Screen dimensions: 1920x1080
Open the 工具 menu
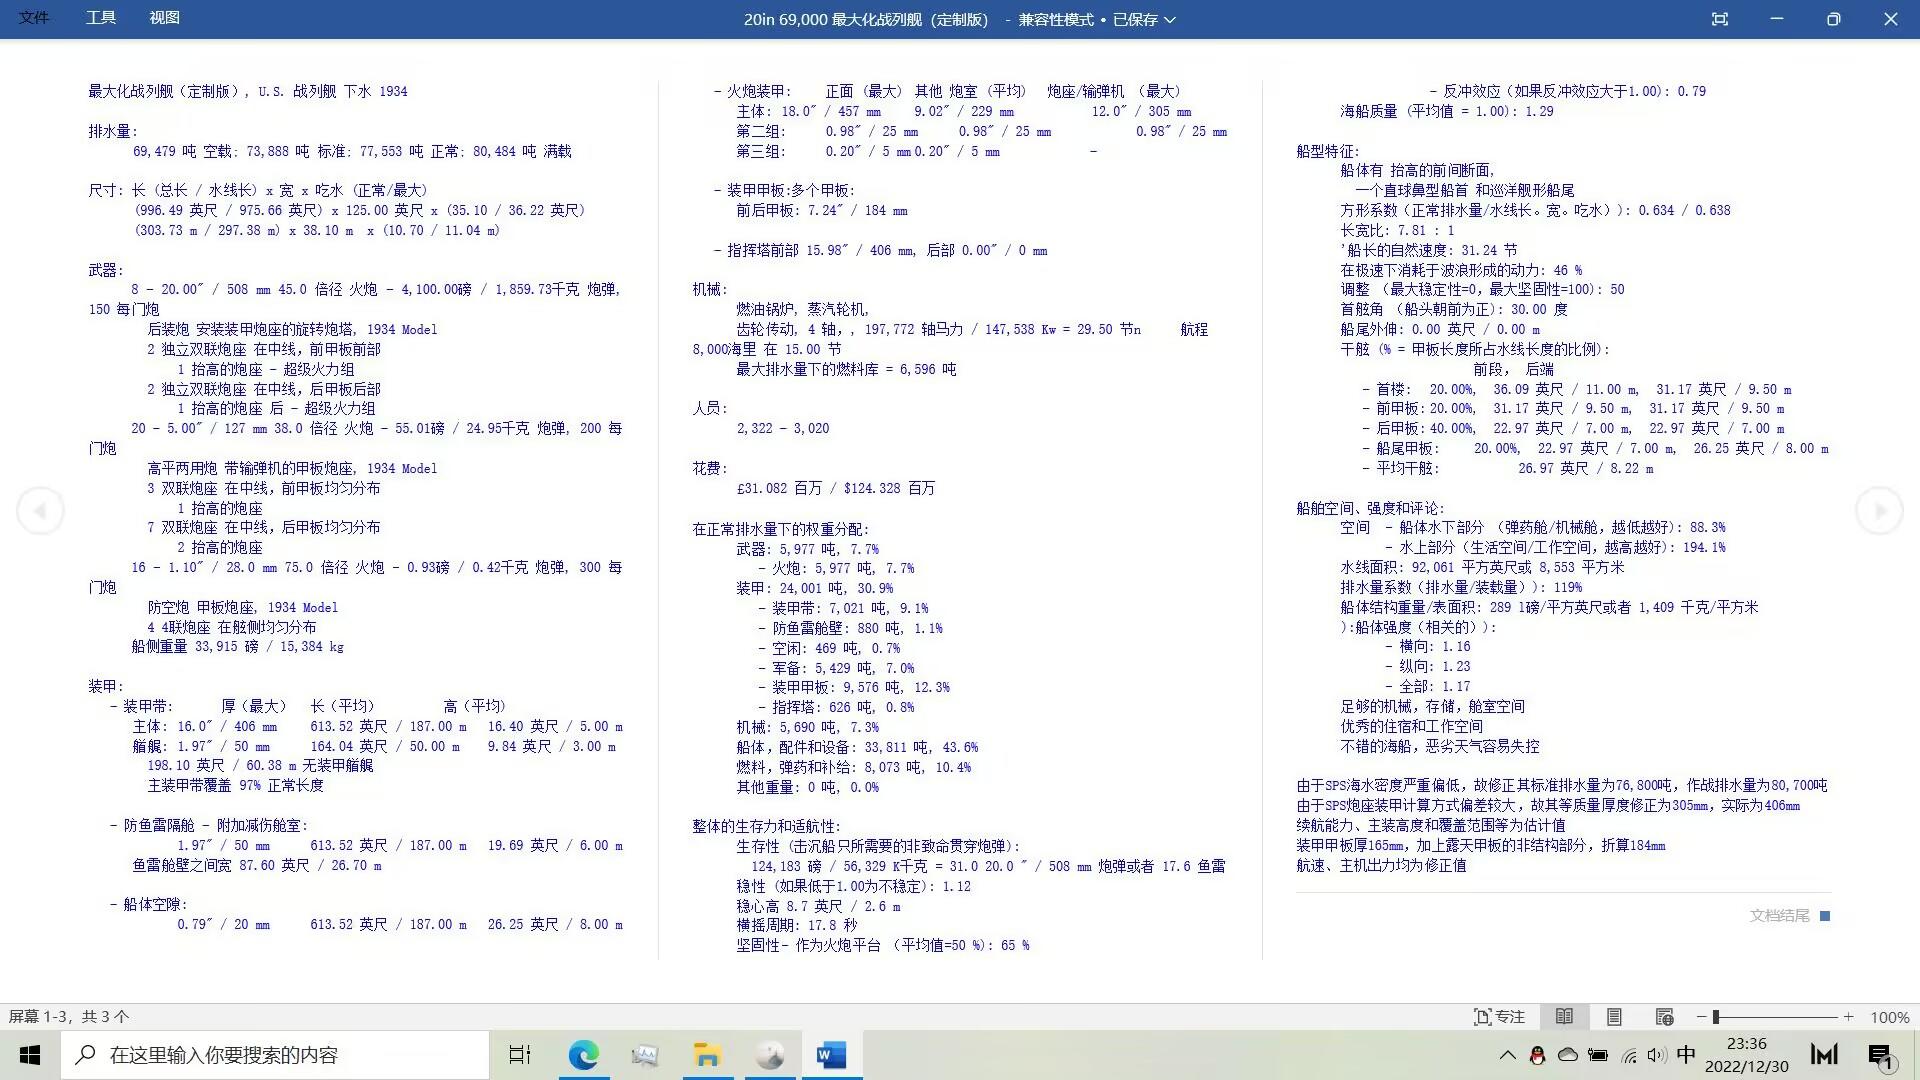[100, 18]
